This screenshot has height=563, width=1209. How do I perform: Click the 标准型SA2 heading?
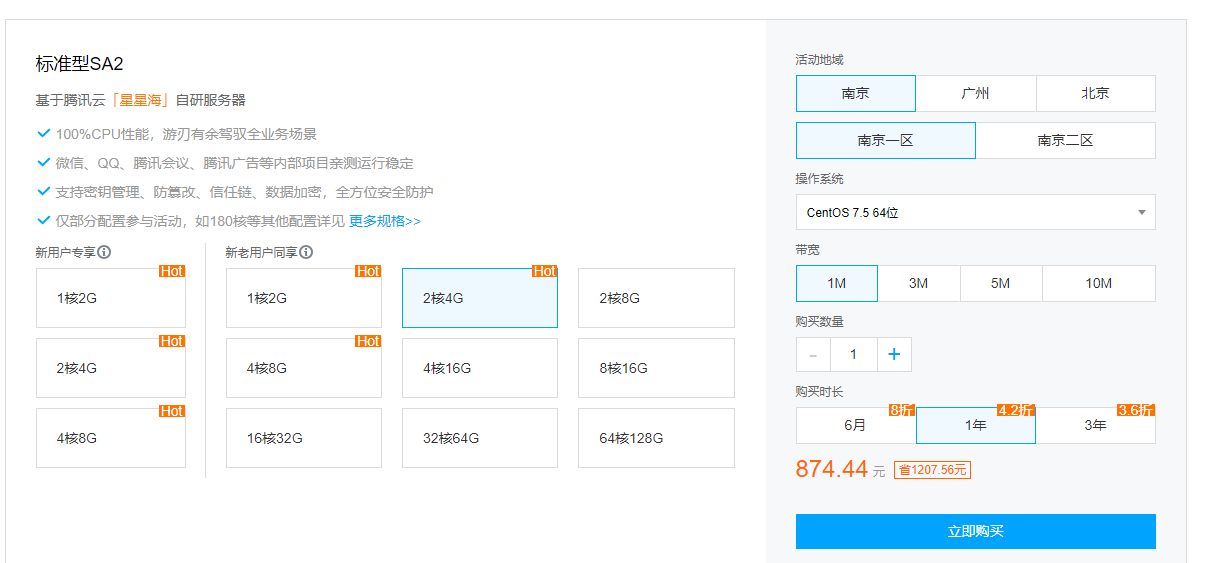(80, 64)
